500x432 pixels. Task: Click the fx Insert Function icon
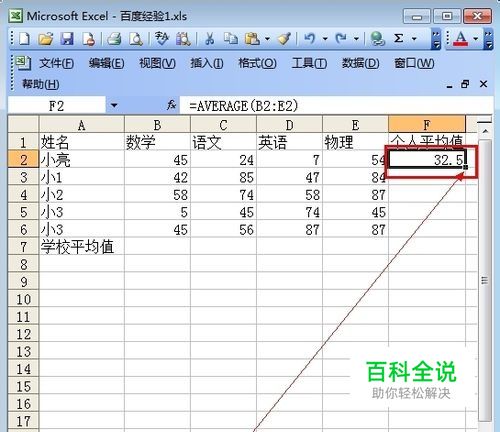[x=171, y=105]
